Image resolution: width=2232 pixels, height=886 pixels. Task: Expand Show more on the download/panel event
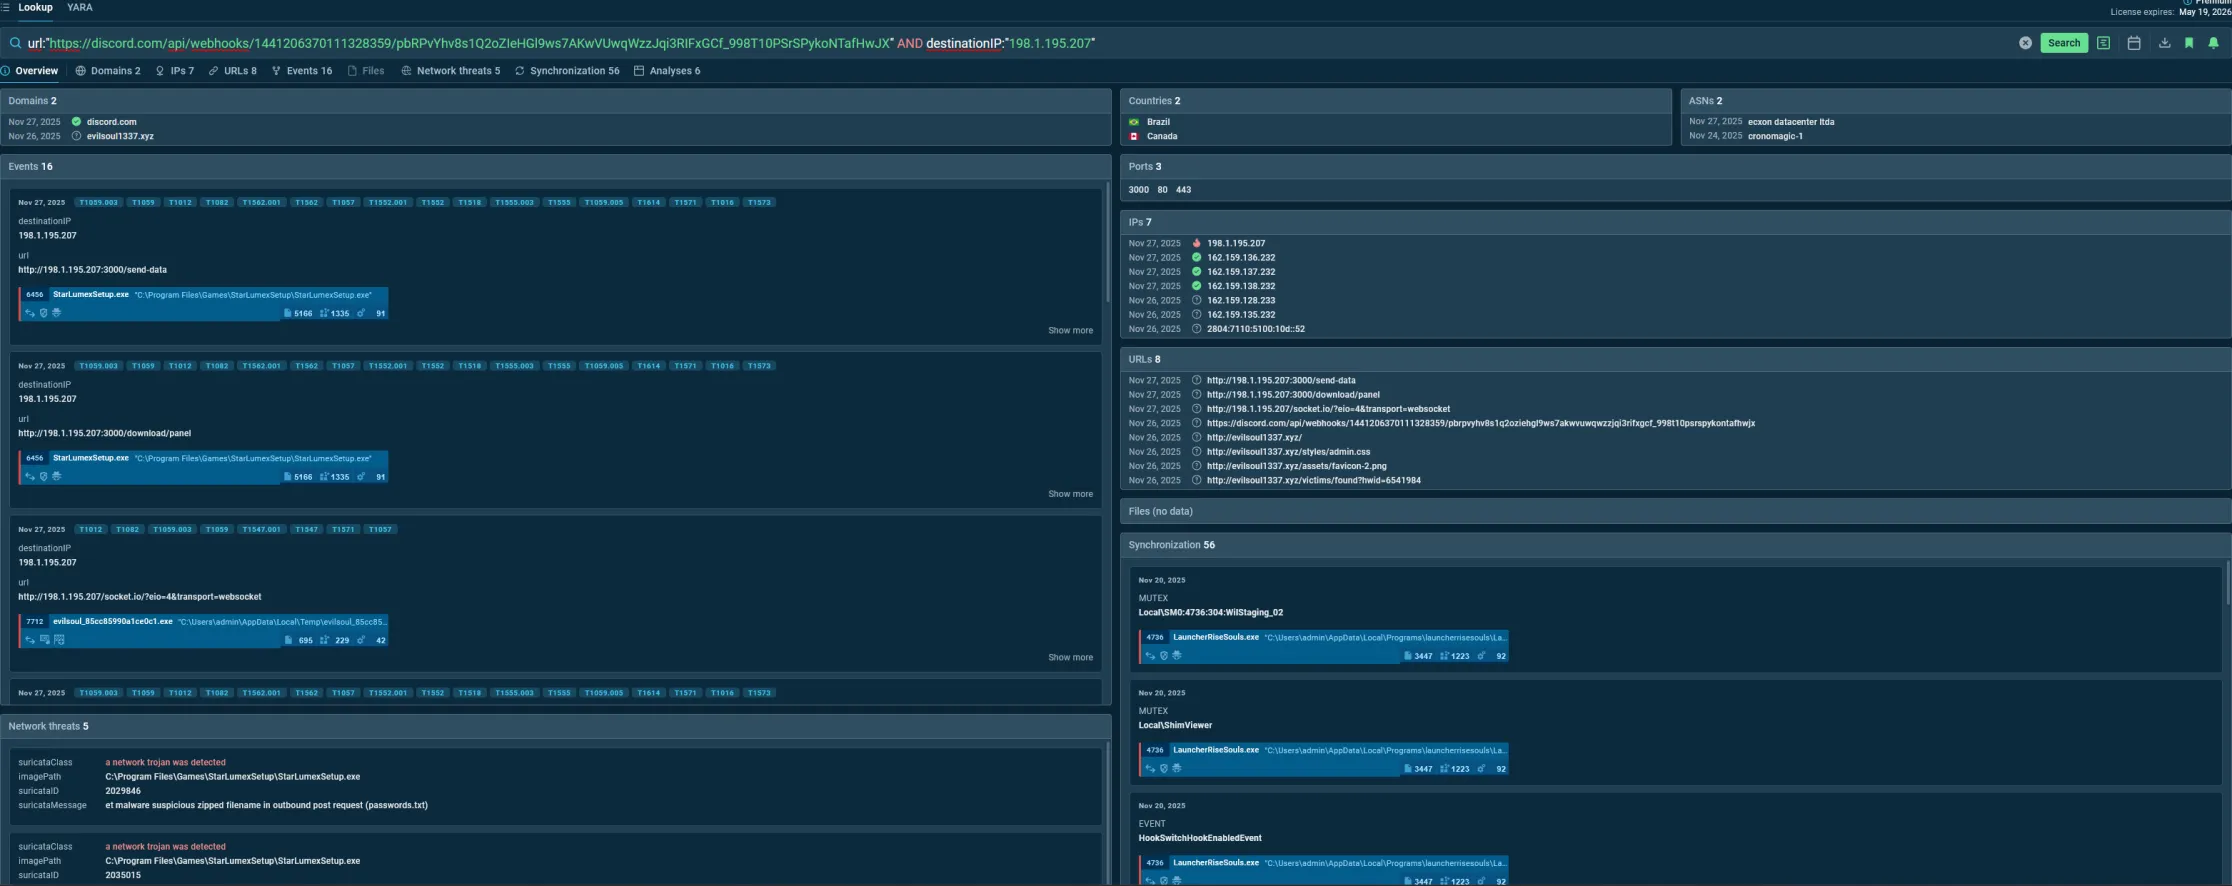(1070, 494)
